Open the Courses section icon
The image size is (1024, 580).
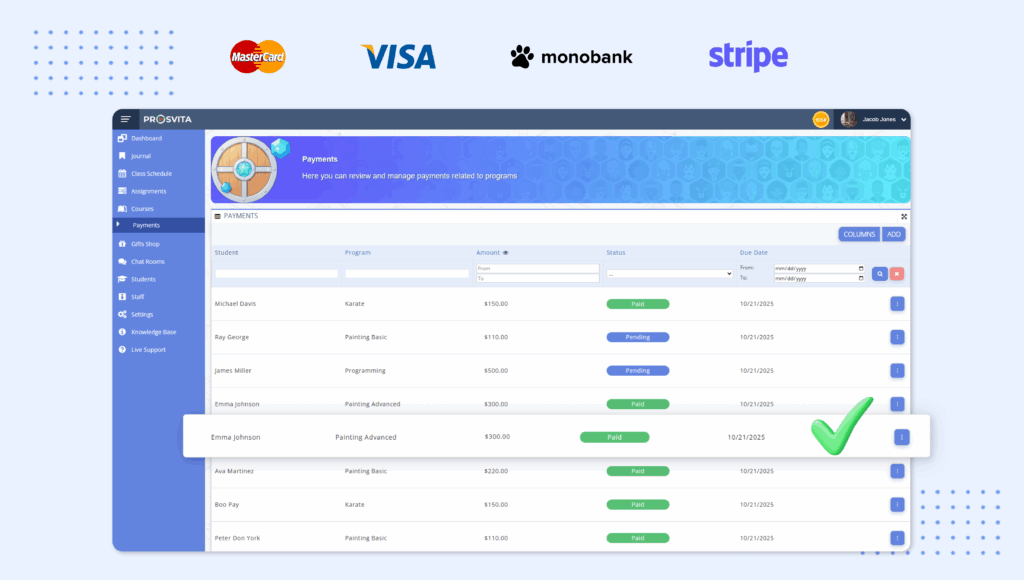coord(120,208)
